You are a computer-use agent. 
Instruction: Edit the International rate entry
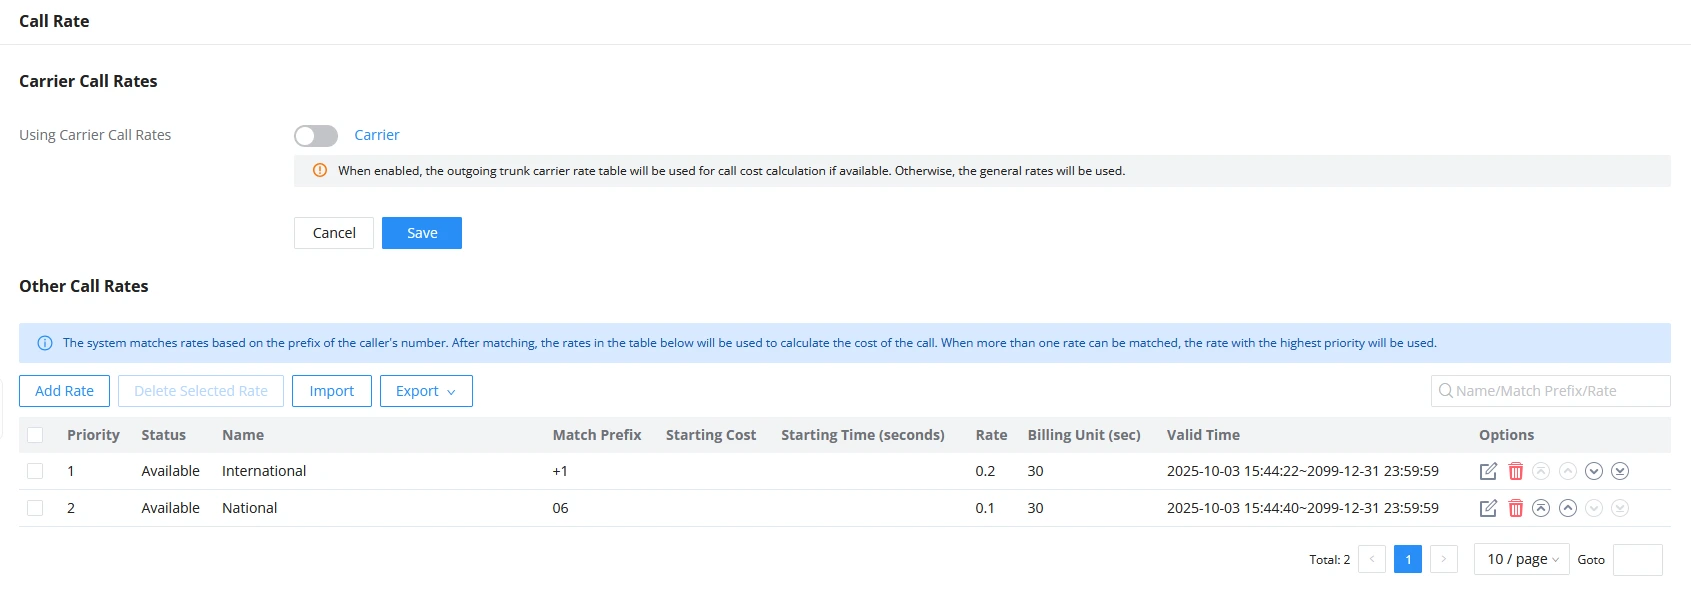1488,471
